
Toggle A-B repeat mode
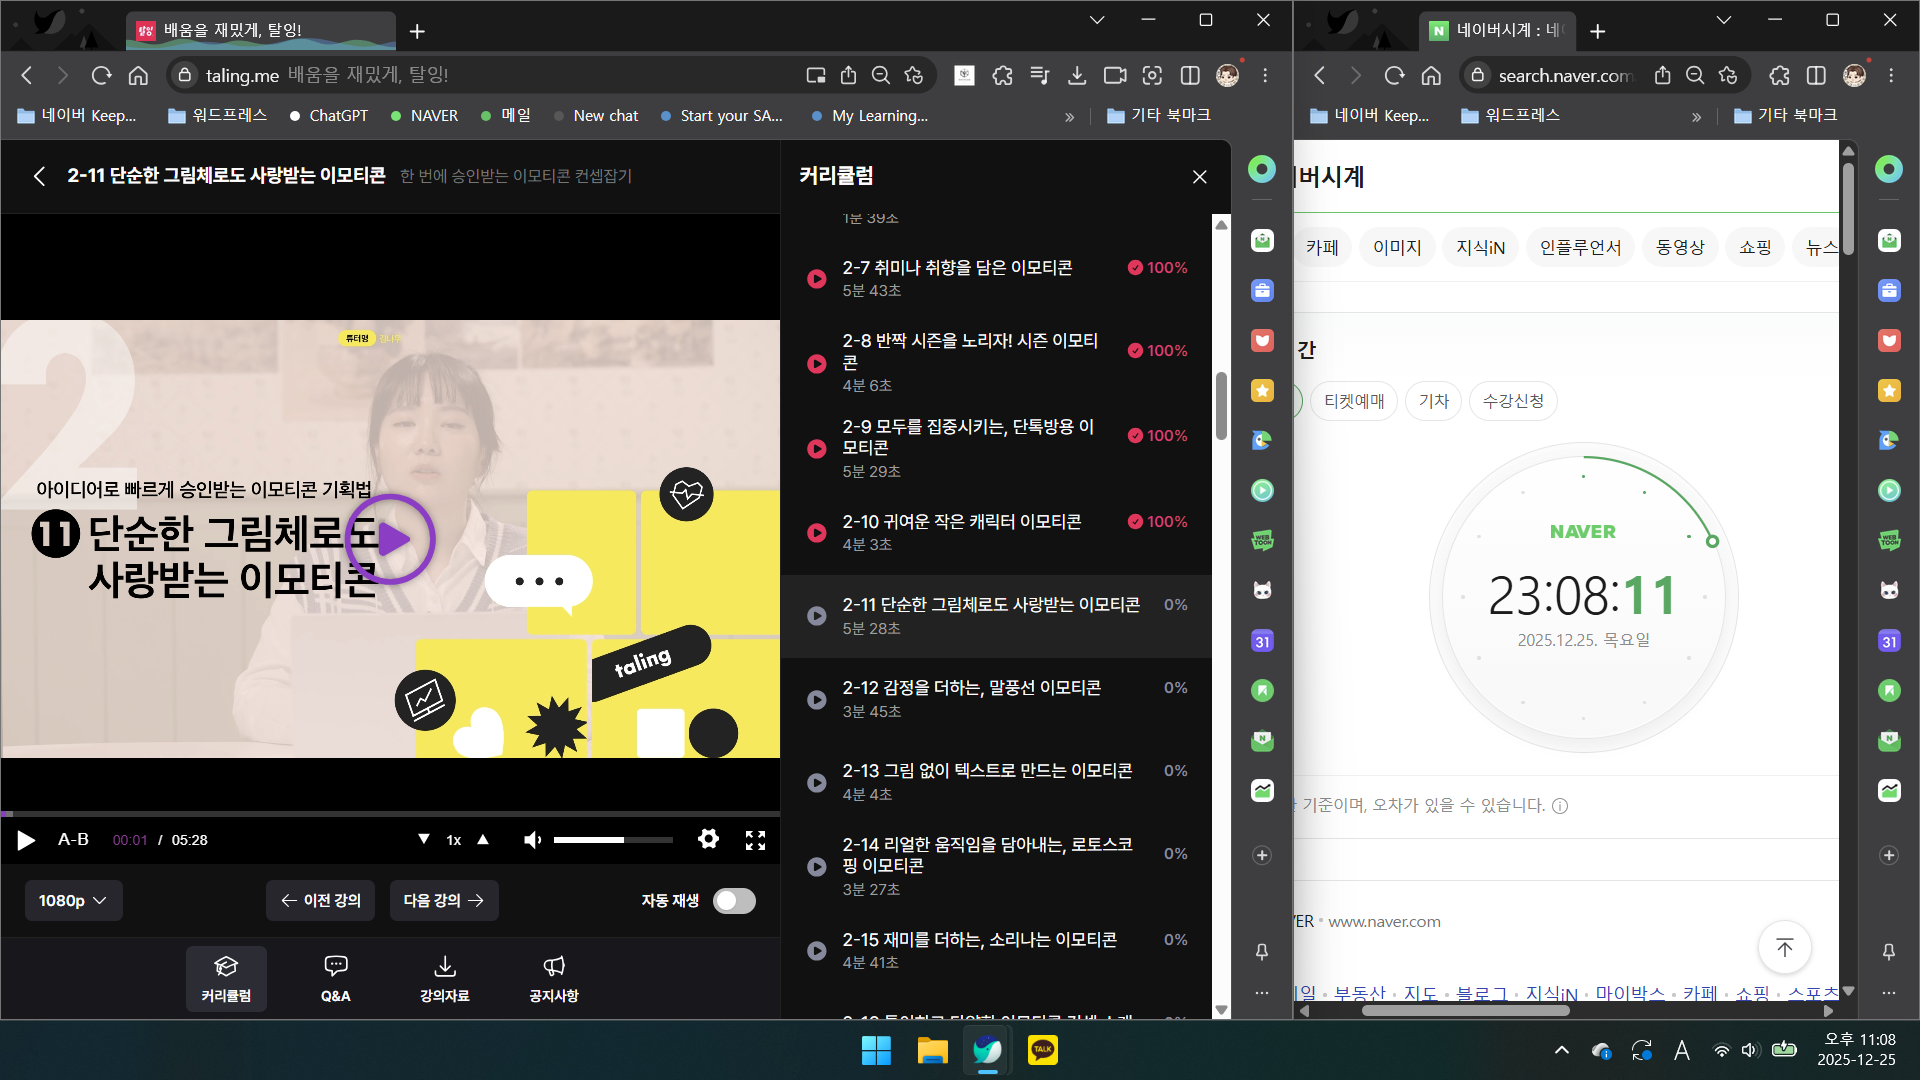point(73,840)
